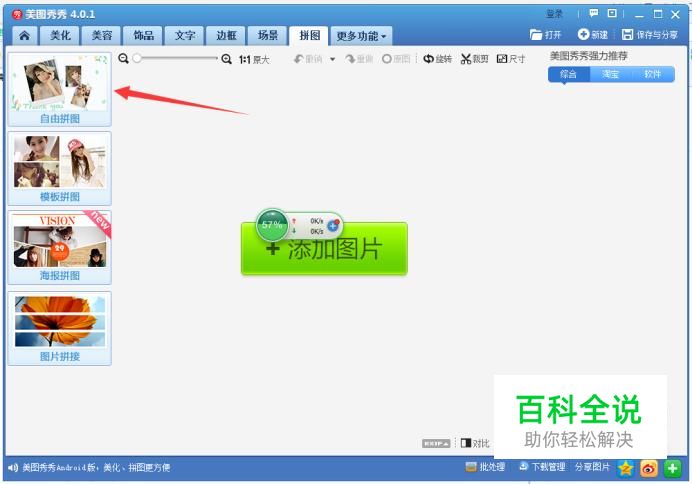Click the zoom out magnifier
This screenshot has width=692, height=484.
124,58
